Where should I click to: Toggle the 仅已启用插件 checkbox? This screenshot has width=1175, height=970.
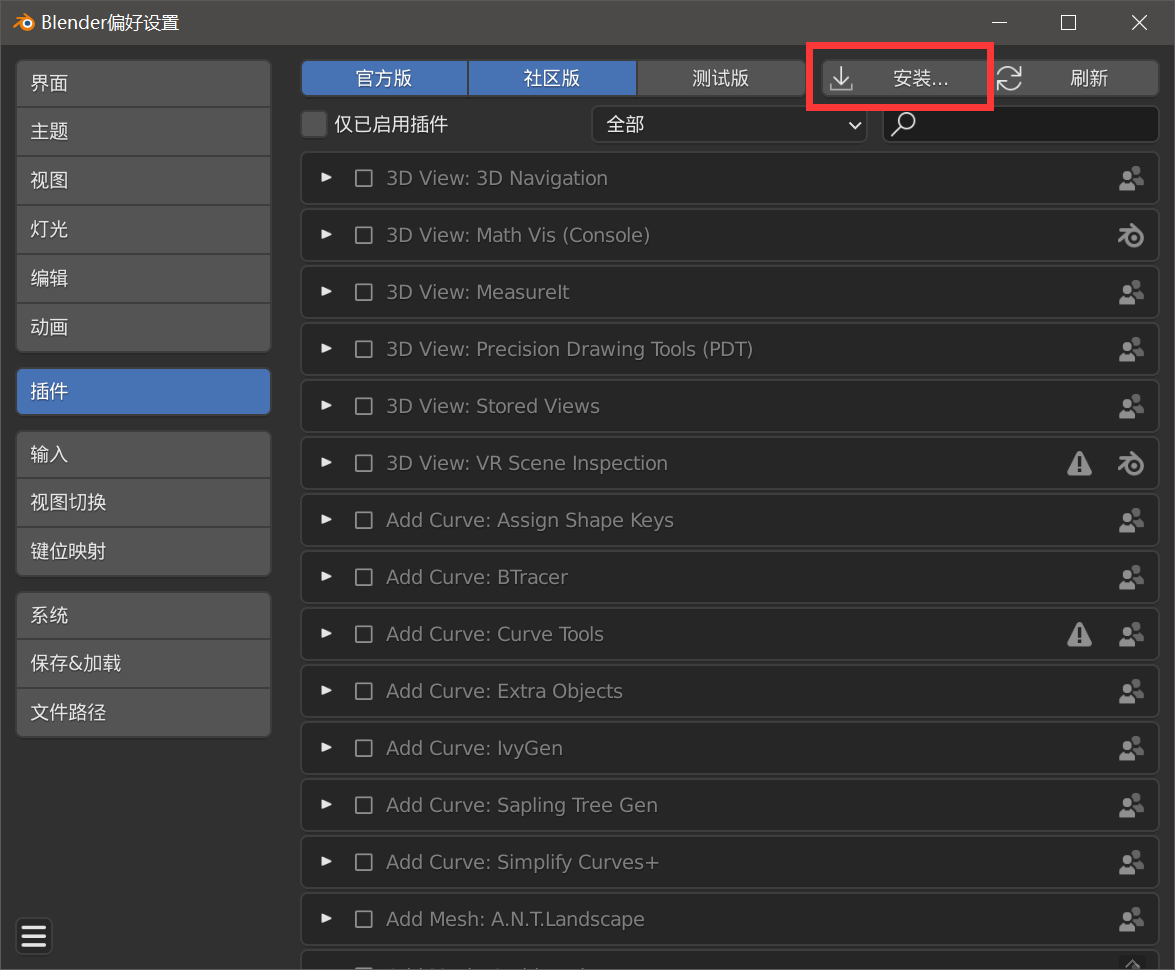pyautogui.click(x=314, y=124)
